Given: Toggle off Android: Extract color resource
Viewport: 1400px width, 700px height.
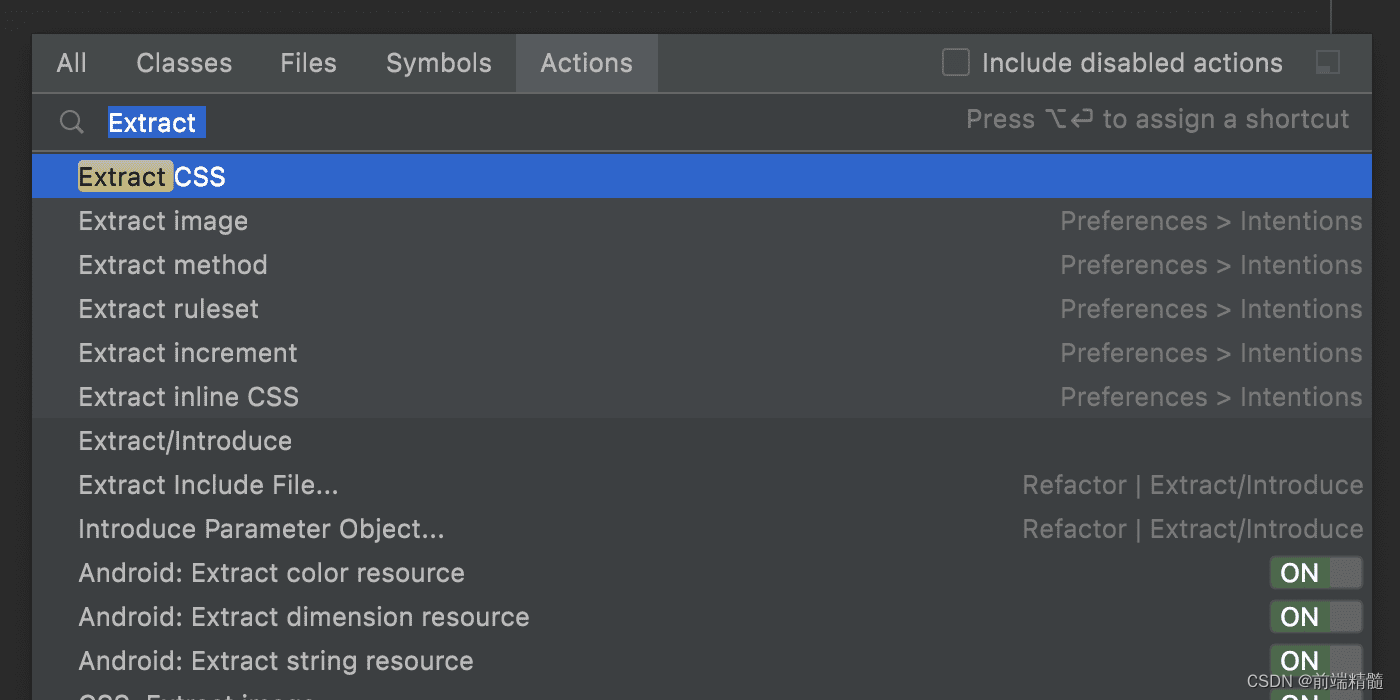Looking at the screenshot, I should click(1316, 572).
